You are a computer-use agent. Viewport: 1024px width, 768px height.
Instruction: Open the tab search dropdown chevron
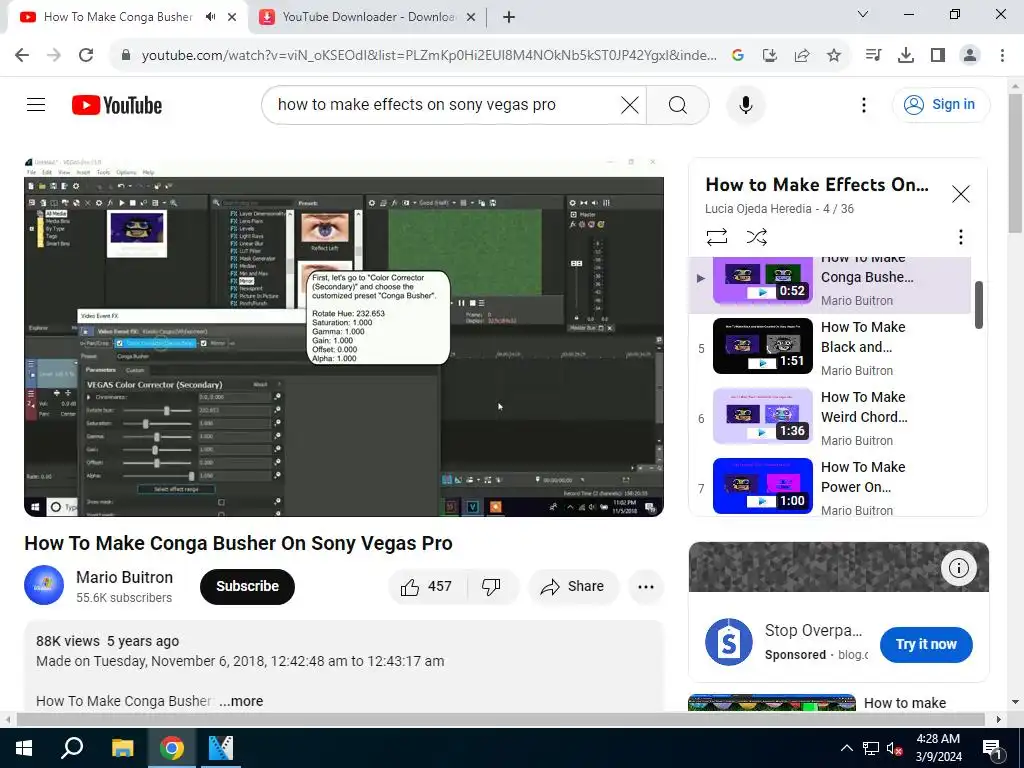click(862, 14)
